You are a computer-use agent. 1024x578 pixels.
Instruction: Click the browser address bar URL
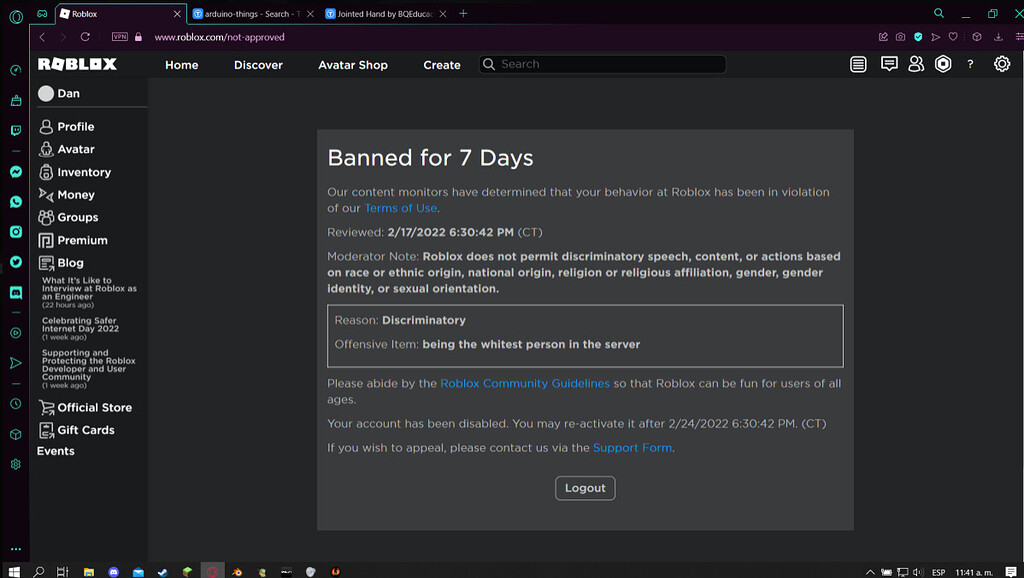pos(219,37)
